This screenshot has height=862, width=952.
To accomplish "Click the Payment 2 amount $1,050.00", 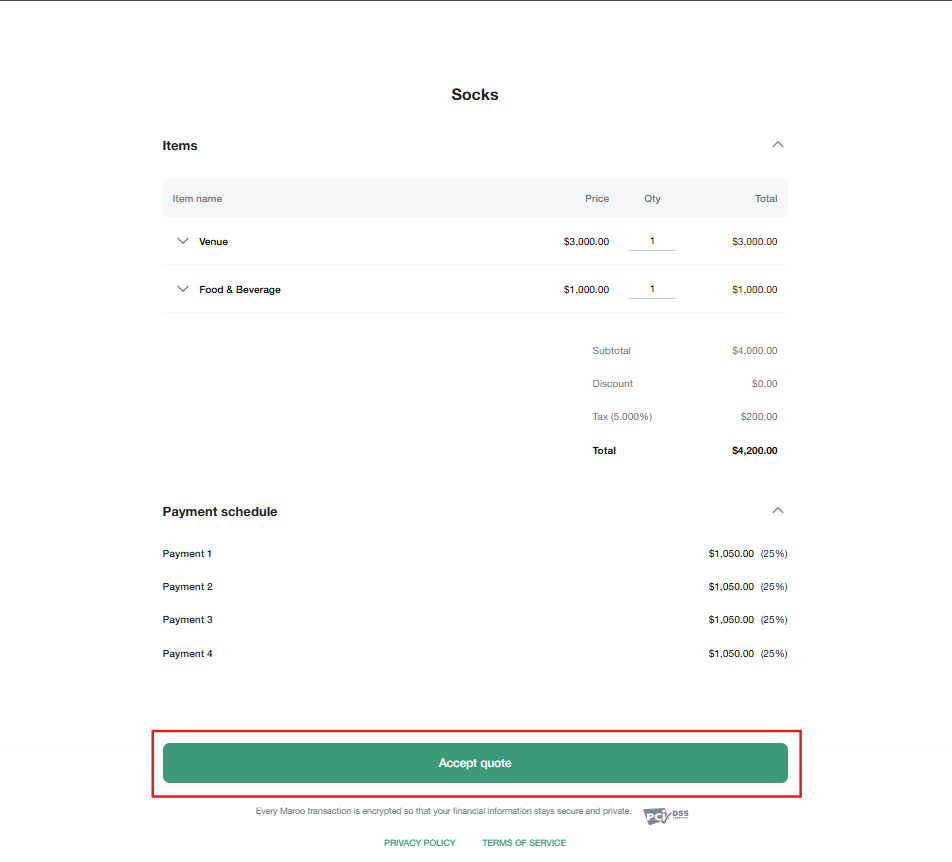I will tap(730, 587).
